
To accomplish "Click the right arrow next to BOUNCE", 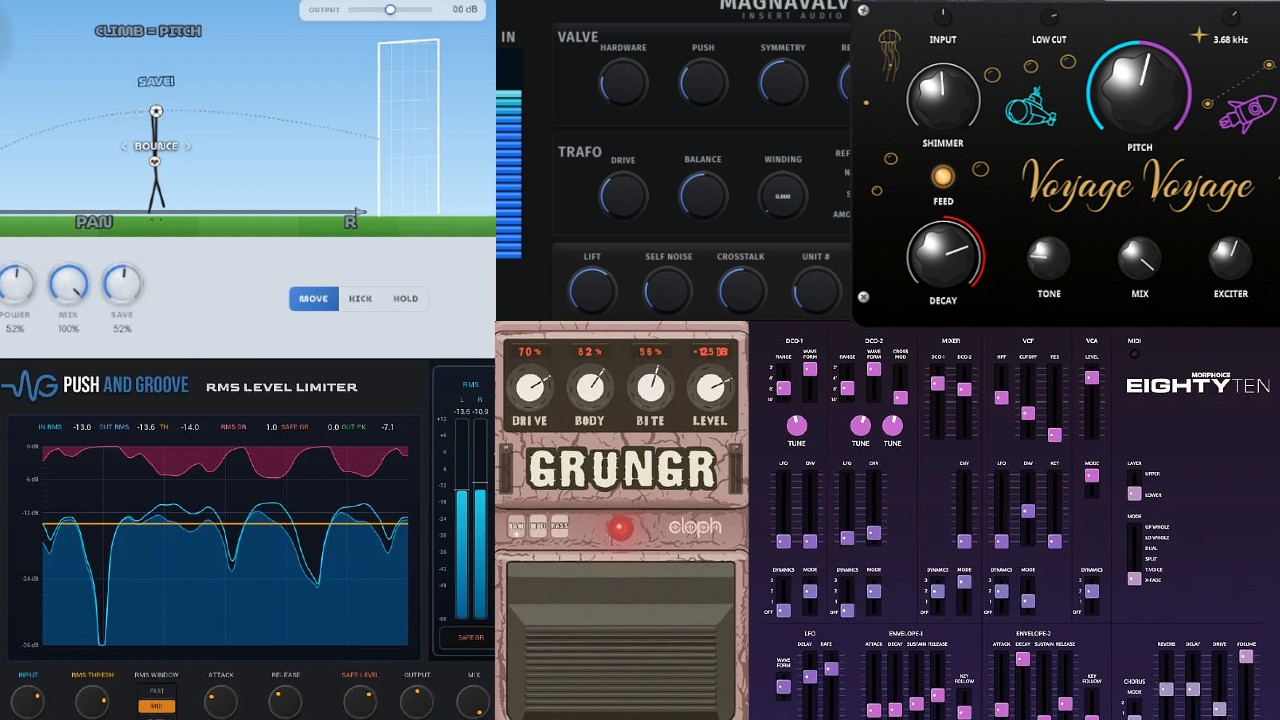I will click(187, 147).
